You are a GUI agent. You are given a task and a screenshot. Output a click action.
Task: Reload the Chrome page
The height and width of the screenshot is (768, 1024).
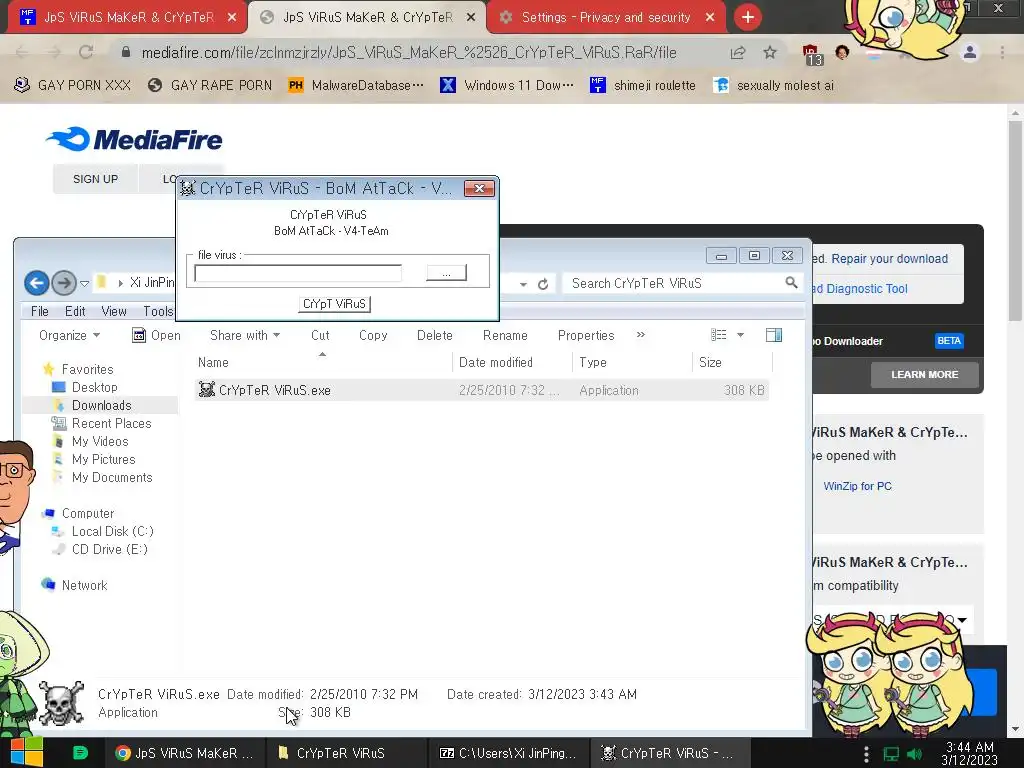coord(86,52)
